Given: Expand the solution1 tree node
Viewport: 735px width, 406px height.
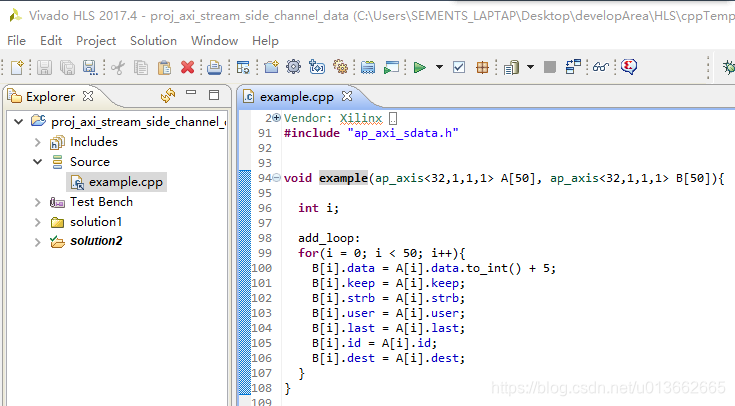Looking at the screenshot, I should point(38,222).
